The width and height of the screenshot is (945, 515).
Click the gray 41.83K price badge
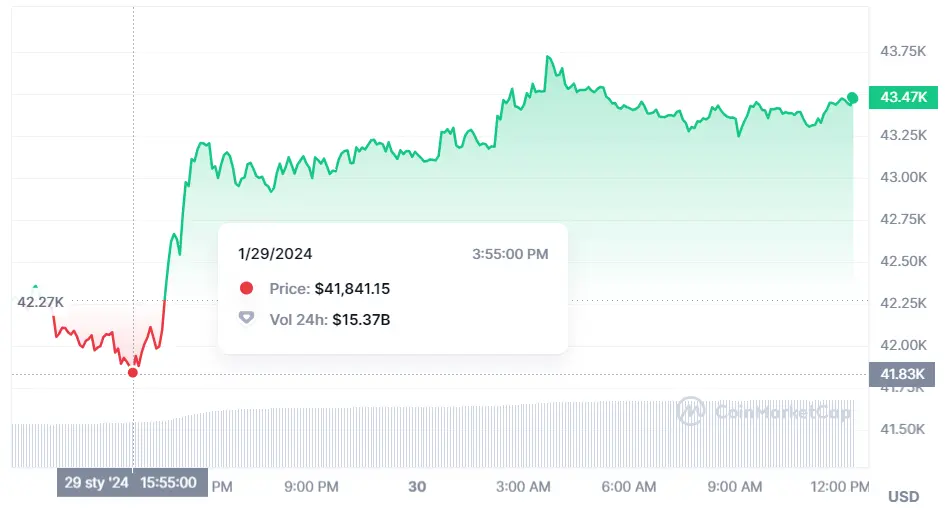pos(902,373)
